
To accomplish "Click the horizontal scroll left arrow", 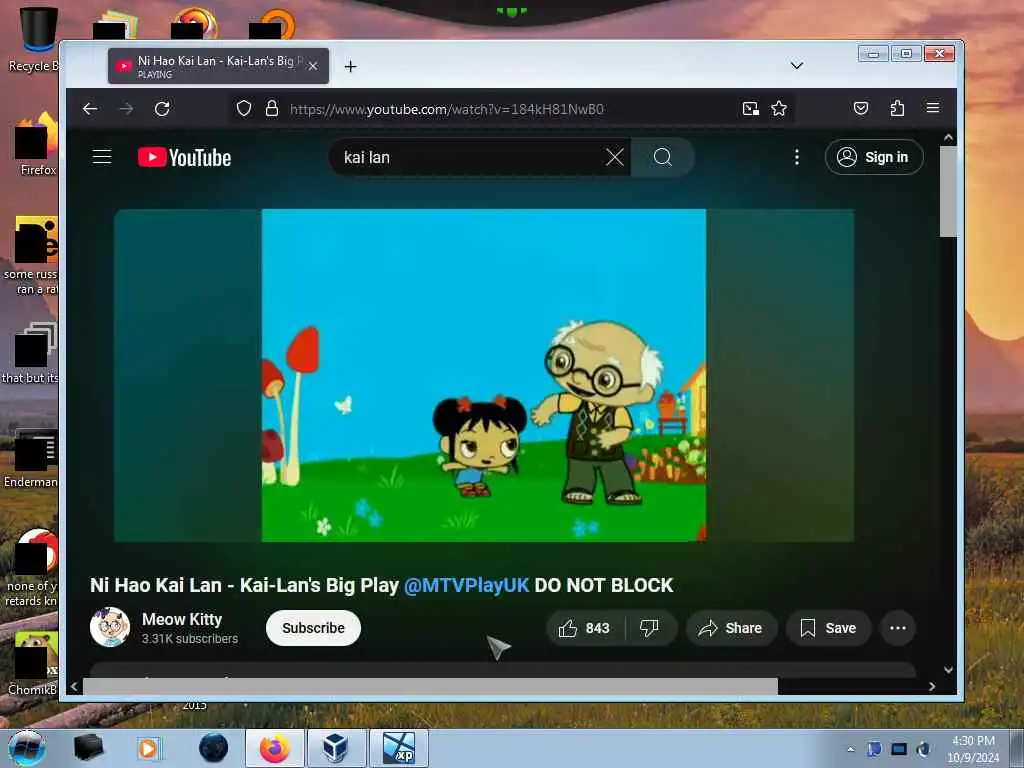I will pos(74,686).
